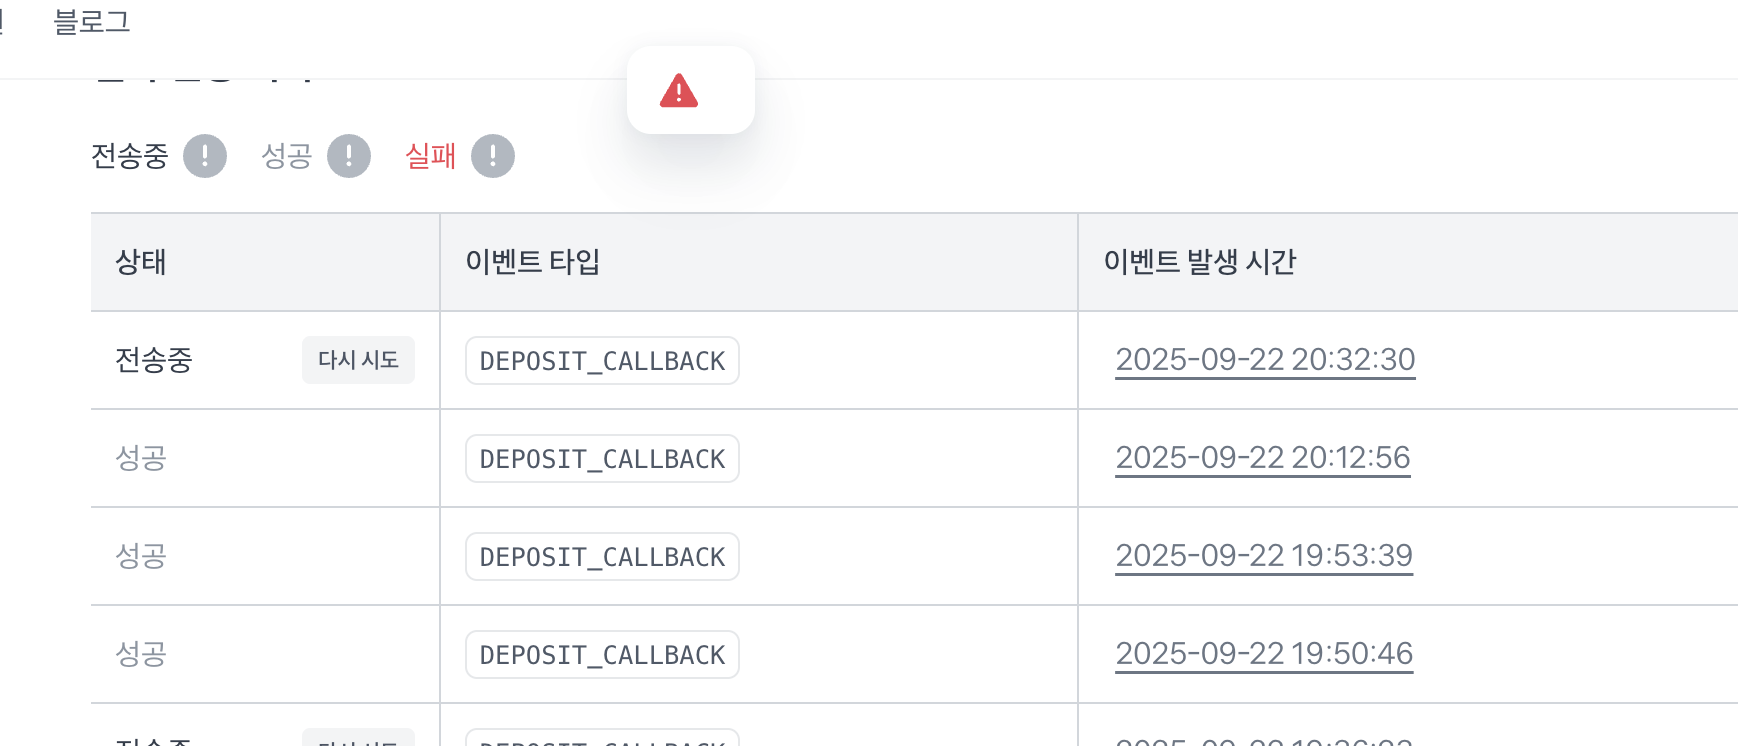Open the 블로그 menu item
1738x746 pixels.
click(92, 22)
